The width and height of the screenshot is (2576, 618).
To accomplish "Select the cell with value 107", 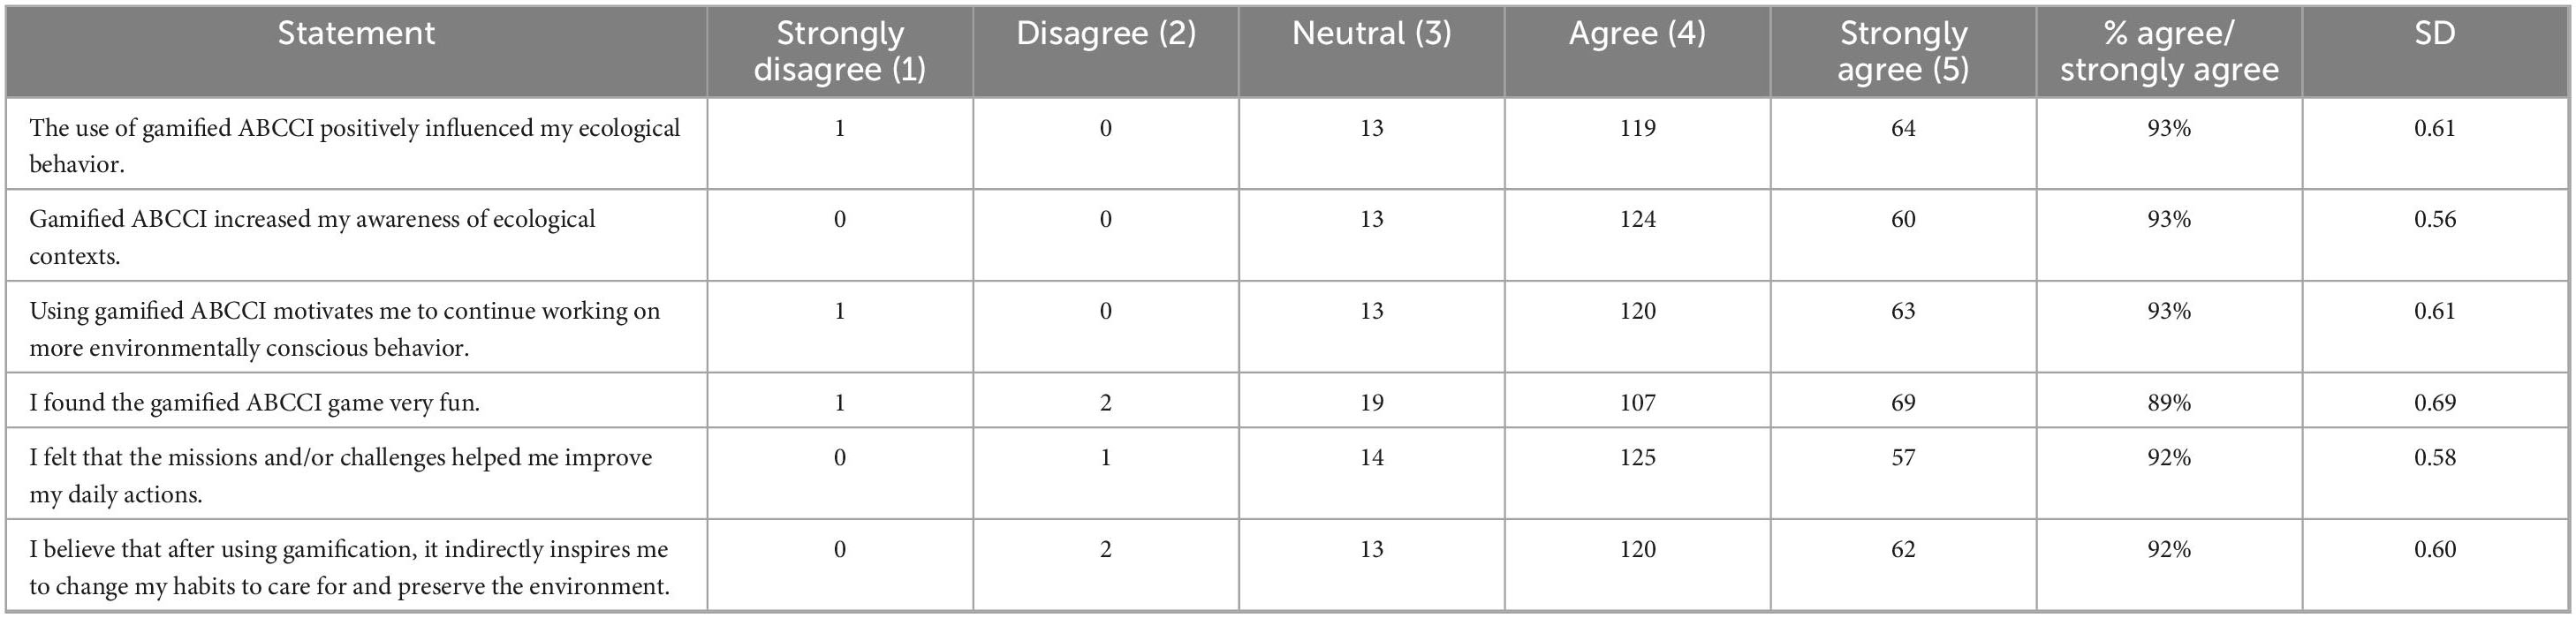I will (1638, 403).
